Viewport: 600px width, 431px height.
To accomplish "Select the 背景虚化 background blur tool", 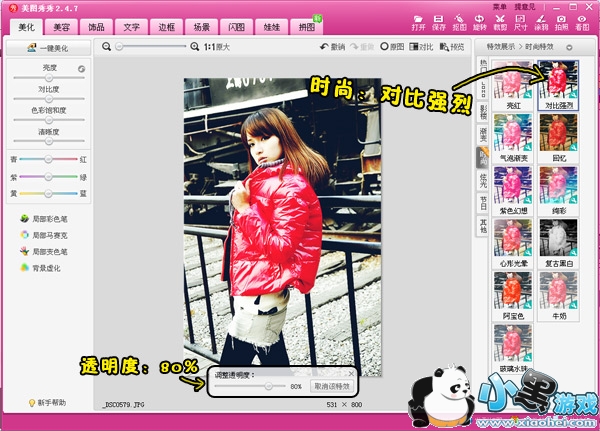I will click(40, 268).
